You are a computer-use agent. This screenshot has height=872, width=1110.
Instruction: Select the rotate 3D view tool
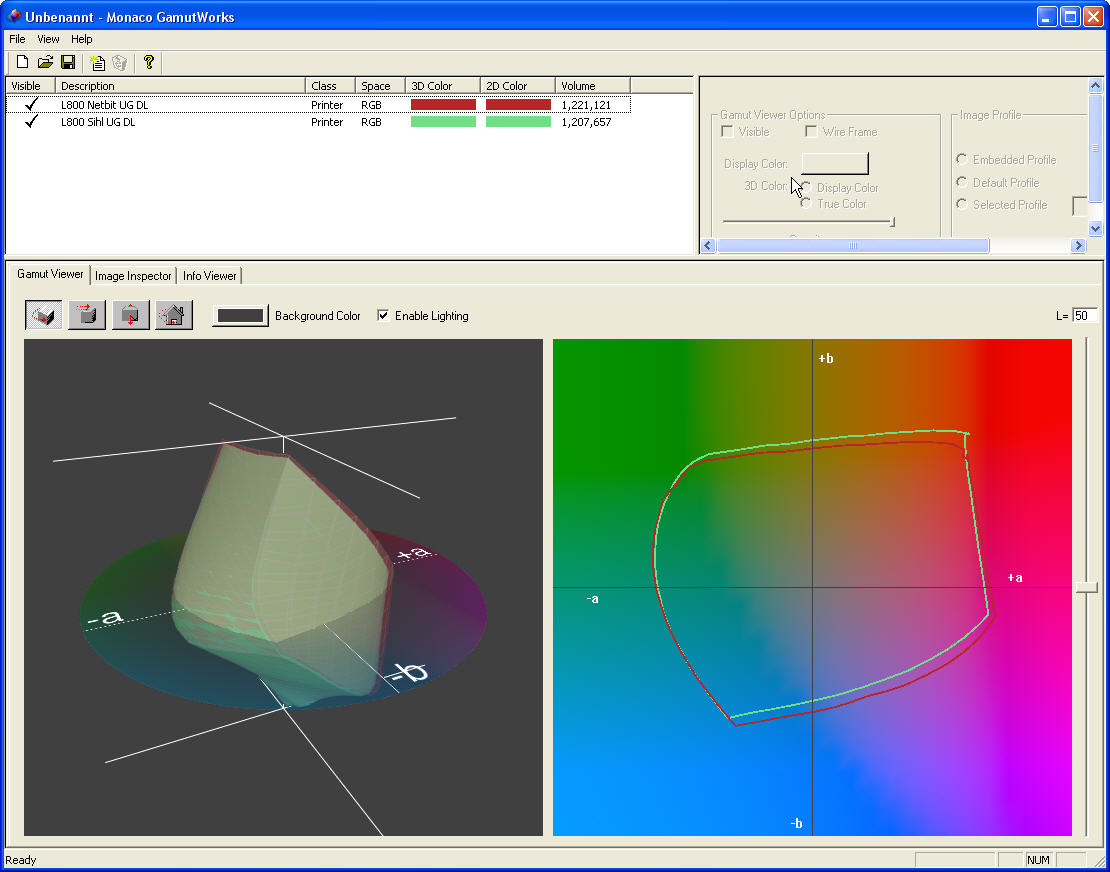coord(43,315)
